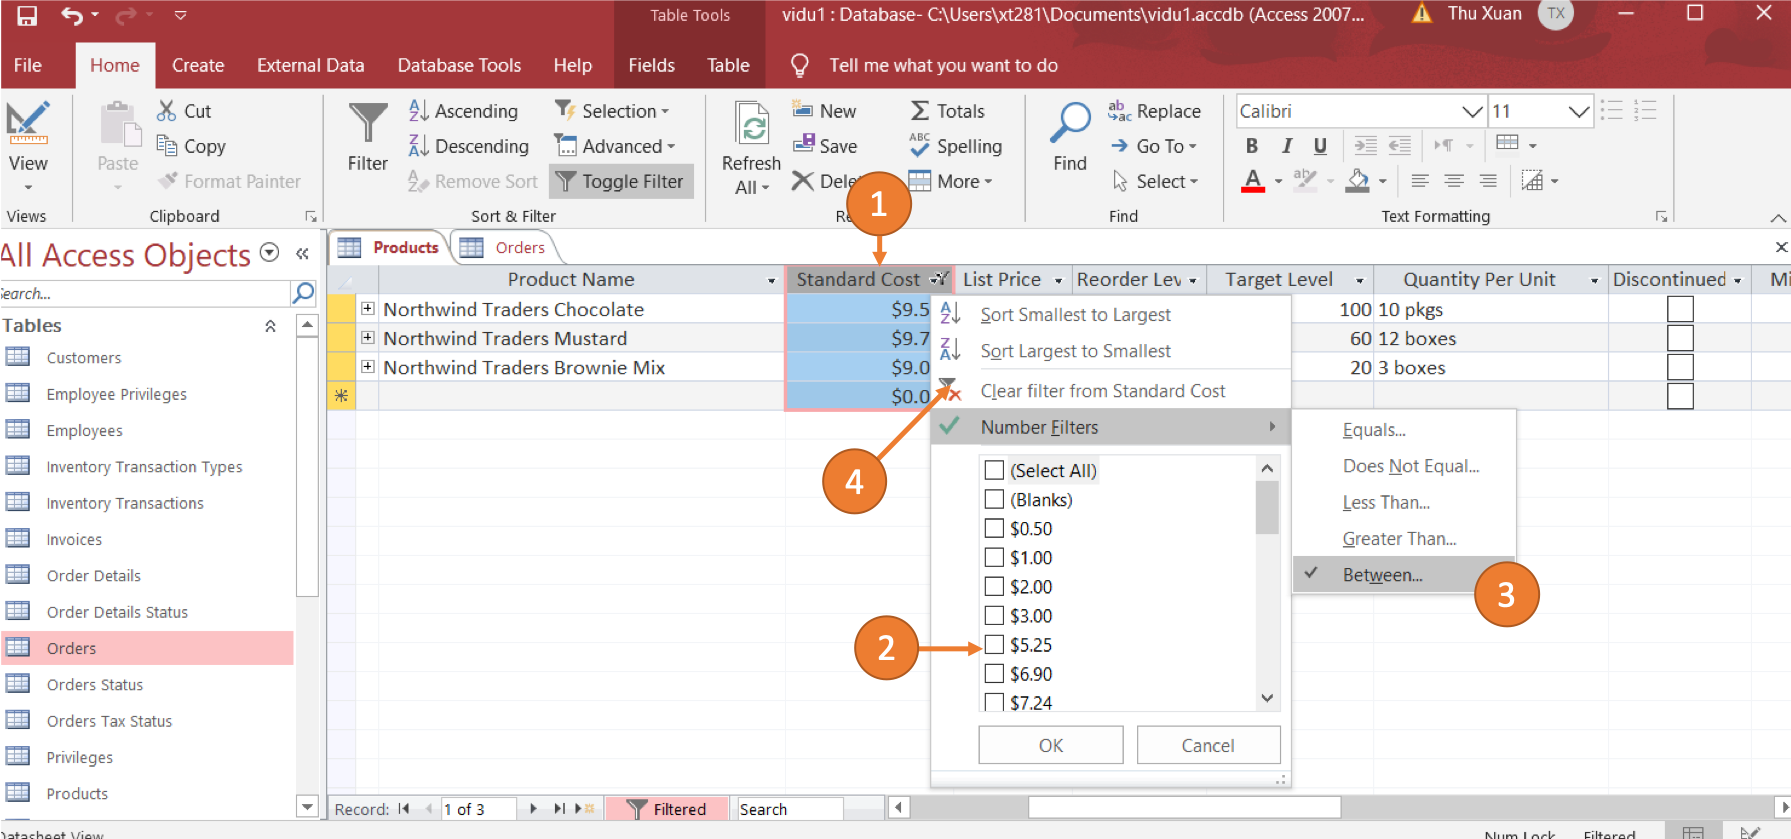The image size is (1791, 839).
Task: Click the Undo arrow icon
Action: pos(72,15)
